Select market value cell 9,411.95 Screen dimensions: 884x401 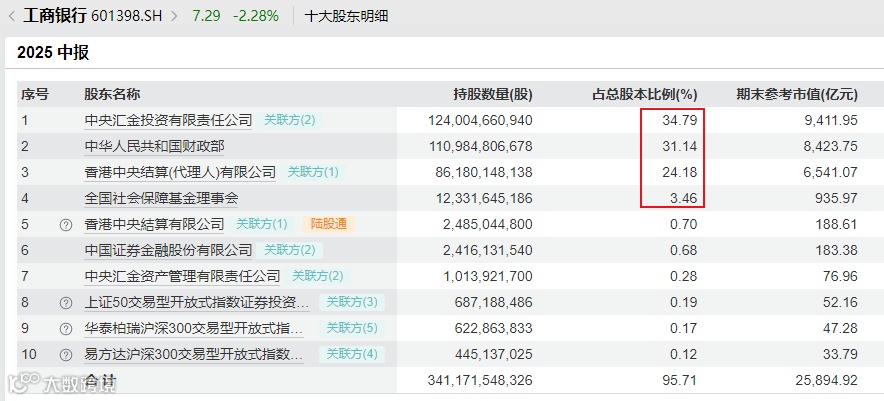pyautogui.click(x=832, y=120)
